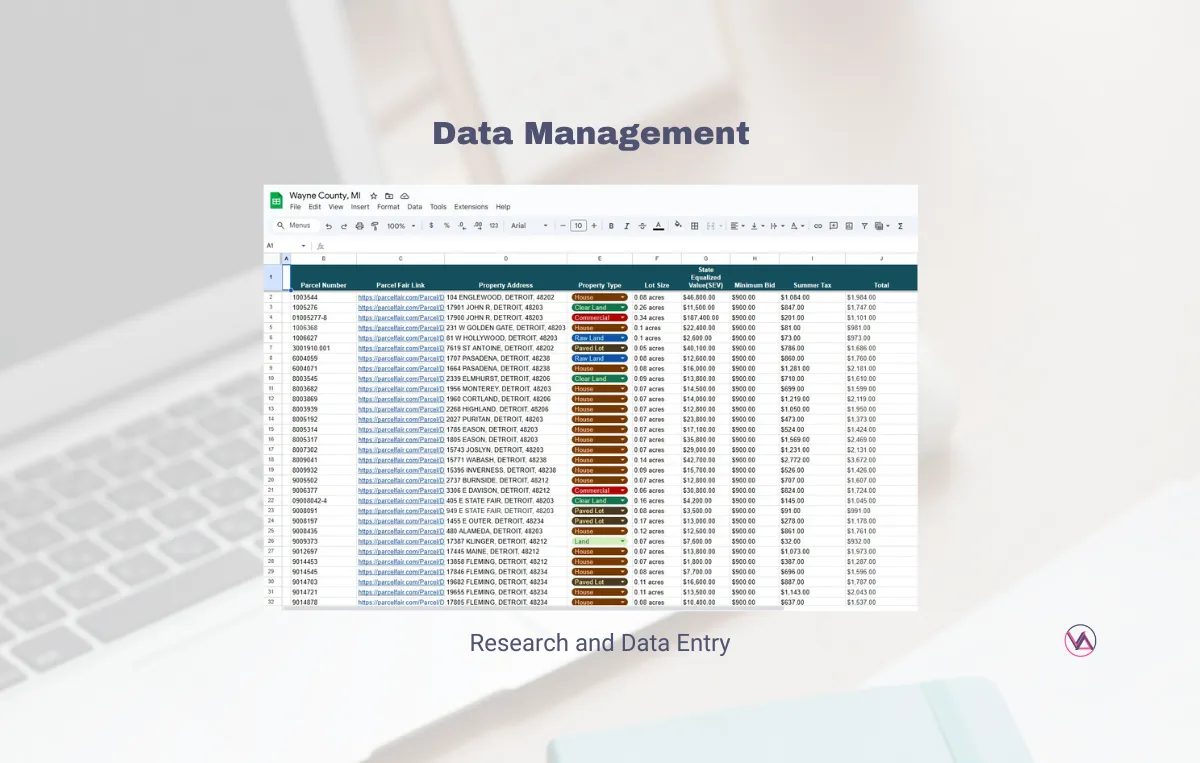Toggle bold formatting
Screen dimensions: 1200x763
(611, 226)
